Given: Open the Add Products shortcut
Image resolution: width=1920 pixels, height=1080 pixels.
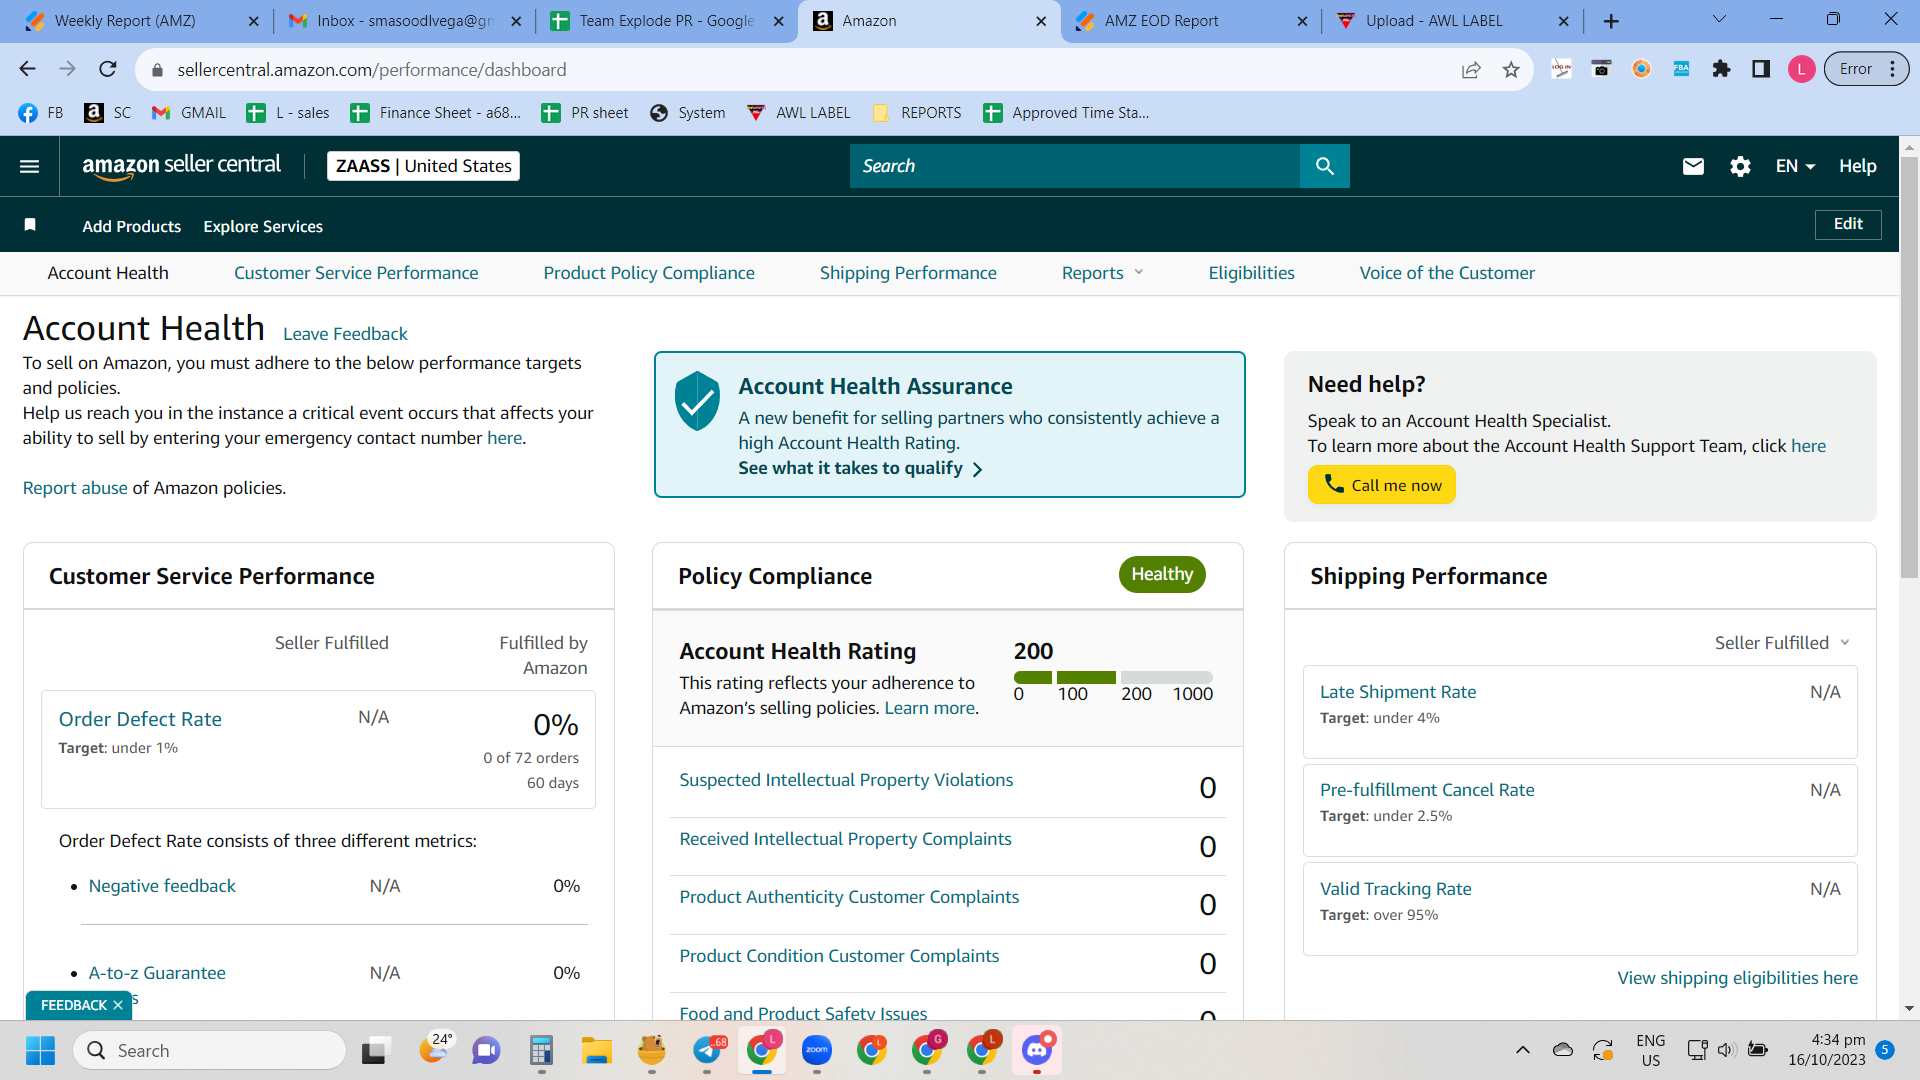Looking at the screenshot, I should coord(132,227).
